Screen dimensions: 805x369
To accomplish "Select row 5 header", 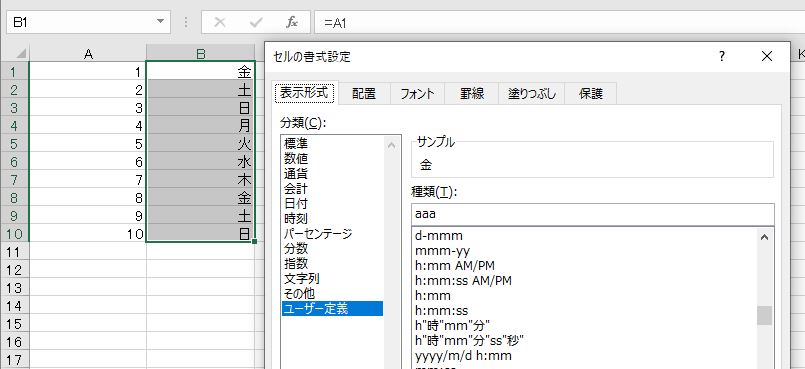I will (14, 144).
